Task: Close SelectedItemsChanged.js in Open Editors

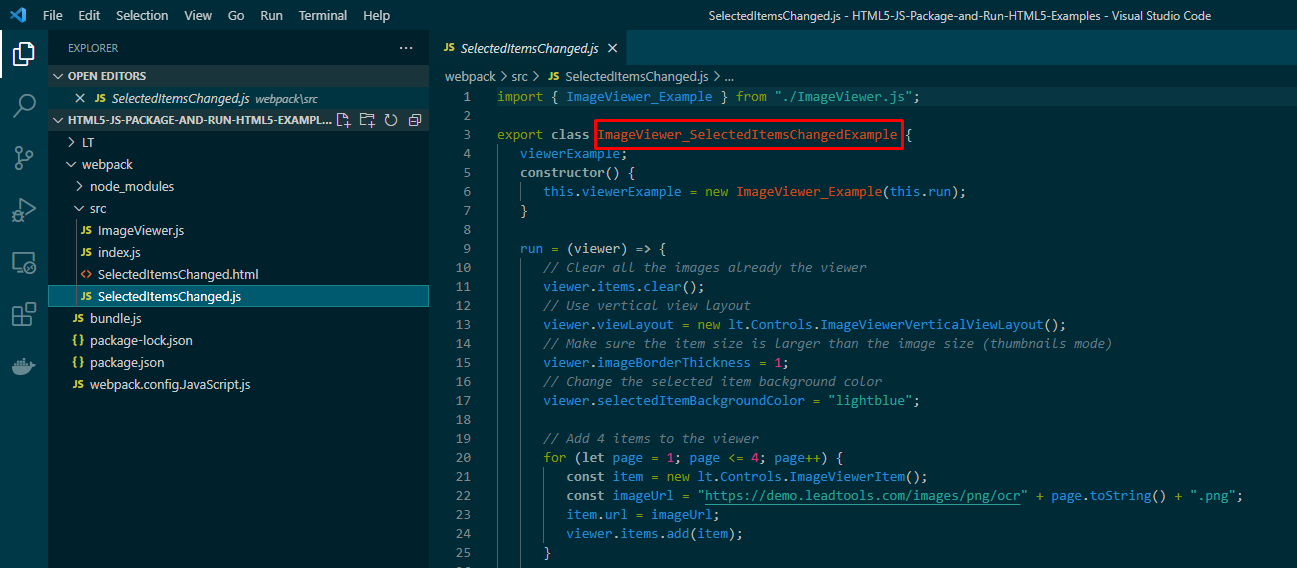Action: point(80,98)
